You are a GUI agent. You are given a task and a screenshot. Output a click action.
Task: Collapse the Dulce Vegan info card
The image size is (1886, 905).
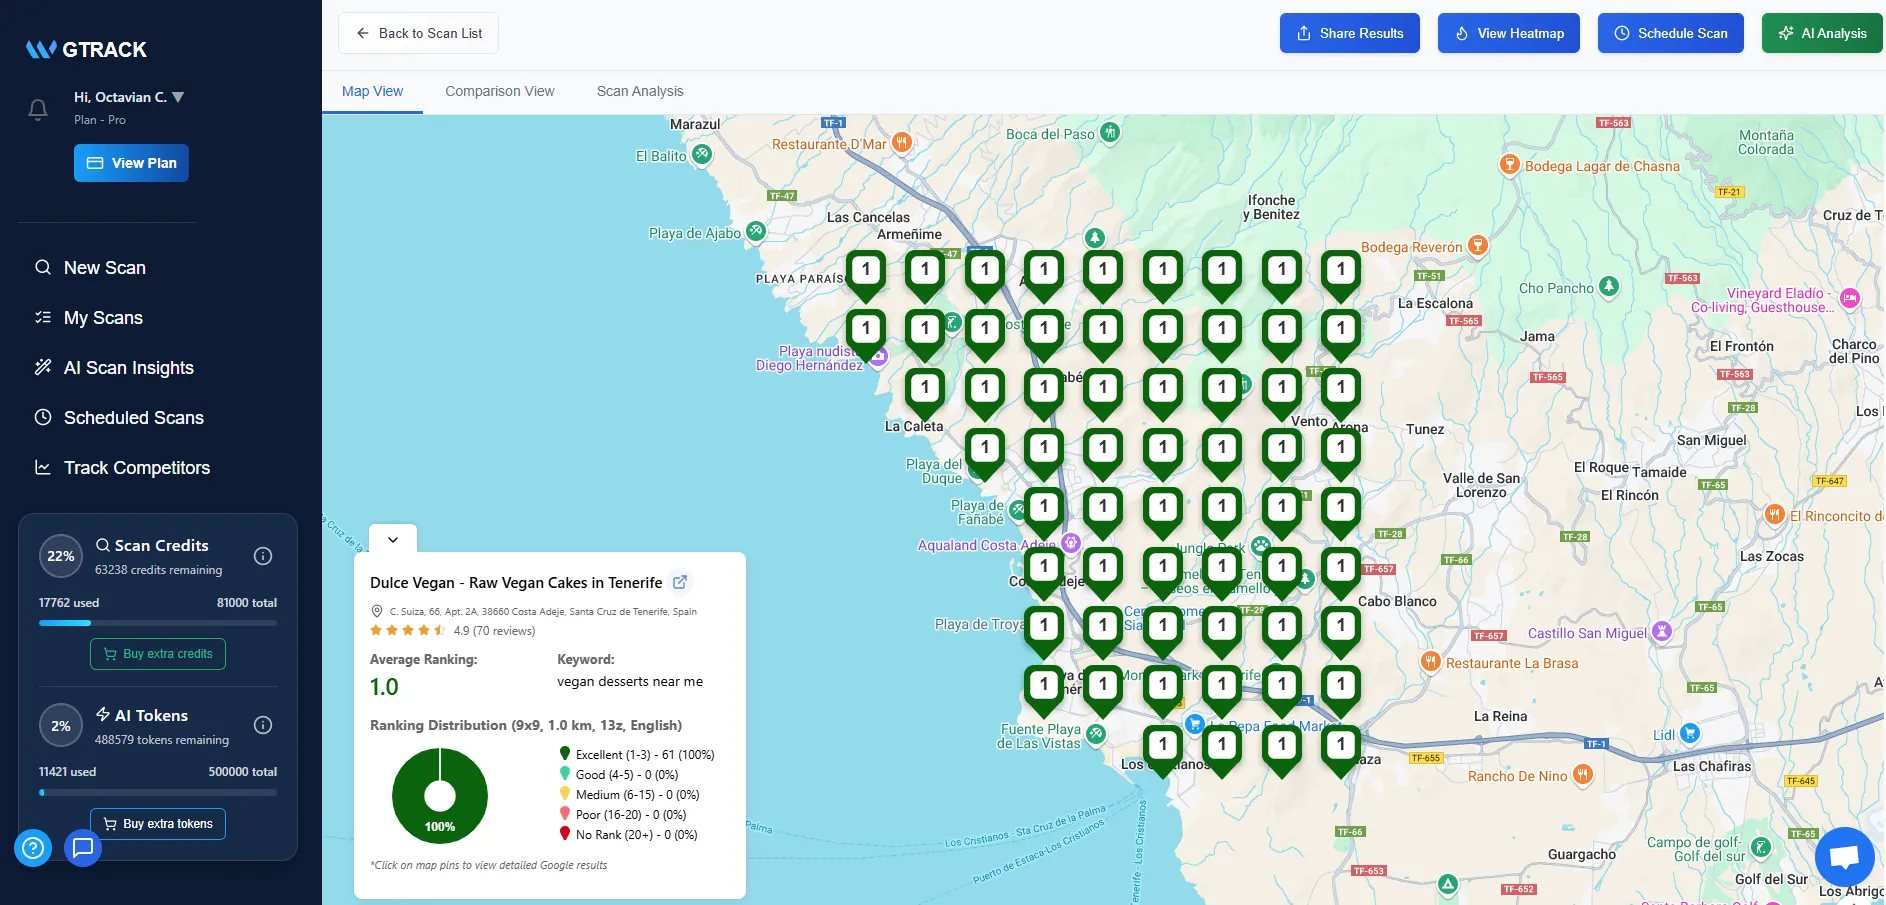point(392,539)
